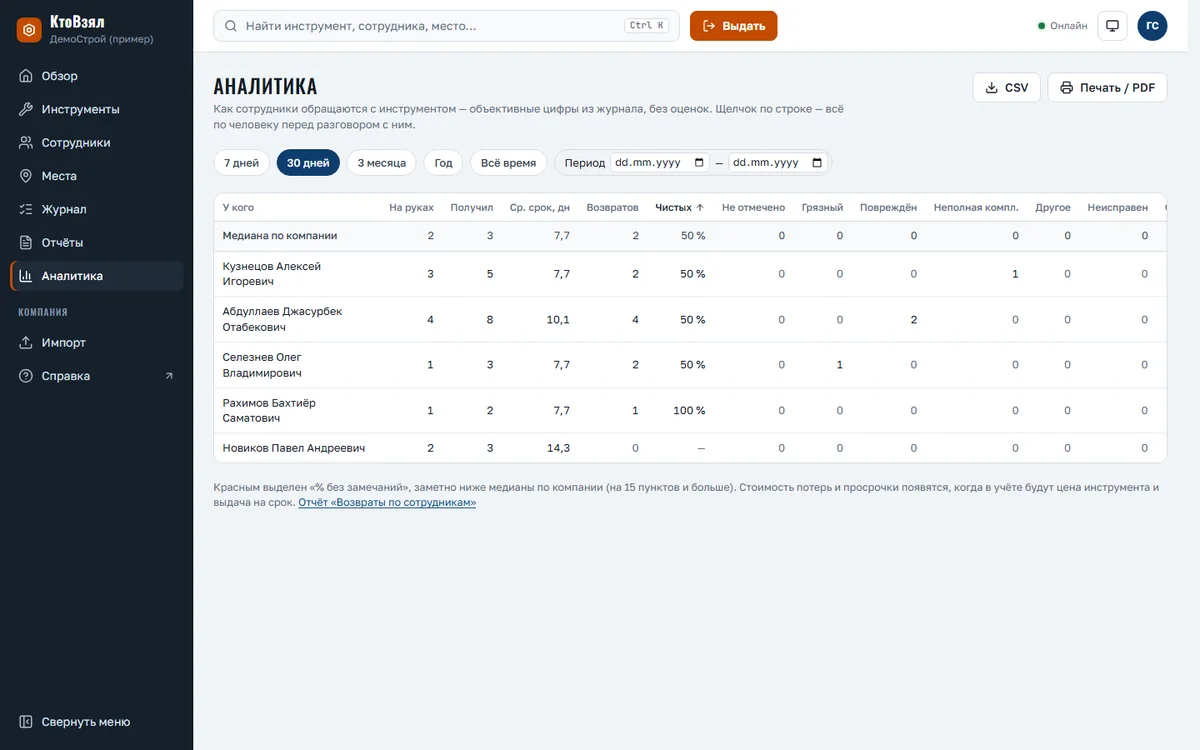
Task: Click the period start date field
Action: tap(660, 163)
